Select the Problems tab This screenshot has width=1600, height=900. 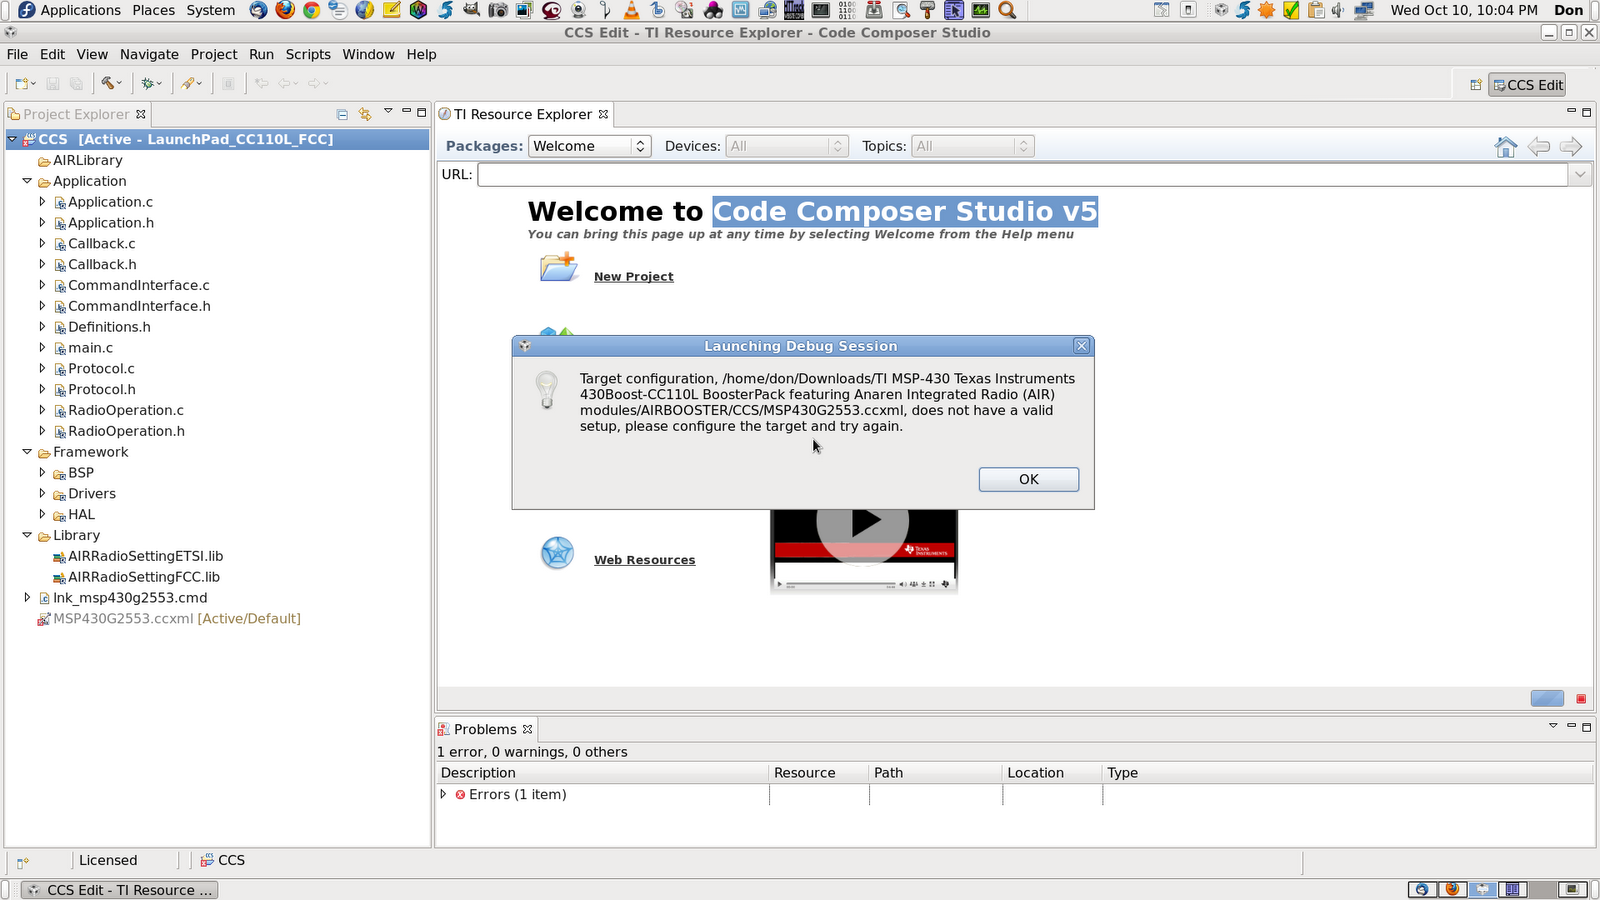pyautogui.click(x=485, y=729)
